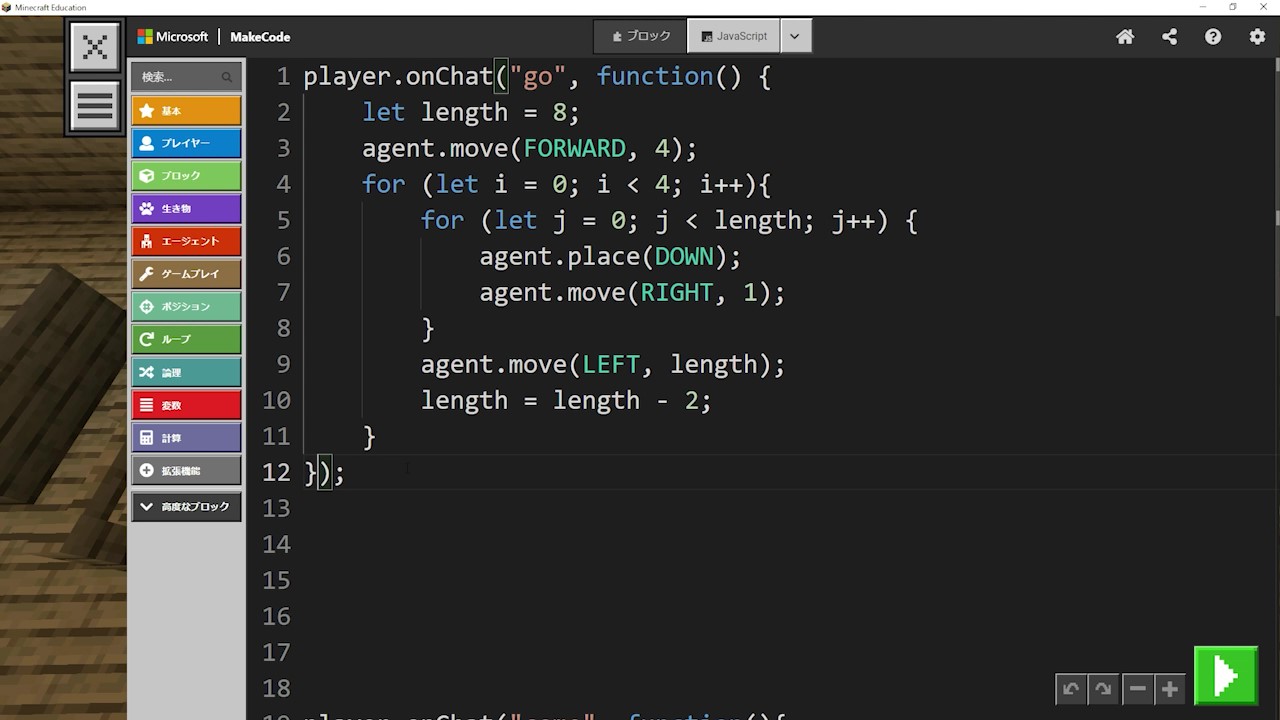Expand the 高度なブロック section
The image size is (1280, 720).
pos(186,507)
